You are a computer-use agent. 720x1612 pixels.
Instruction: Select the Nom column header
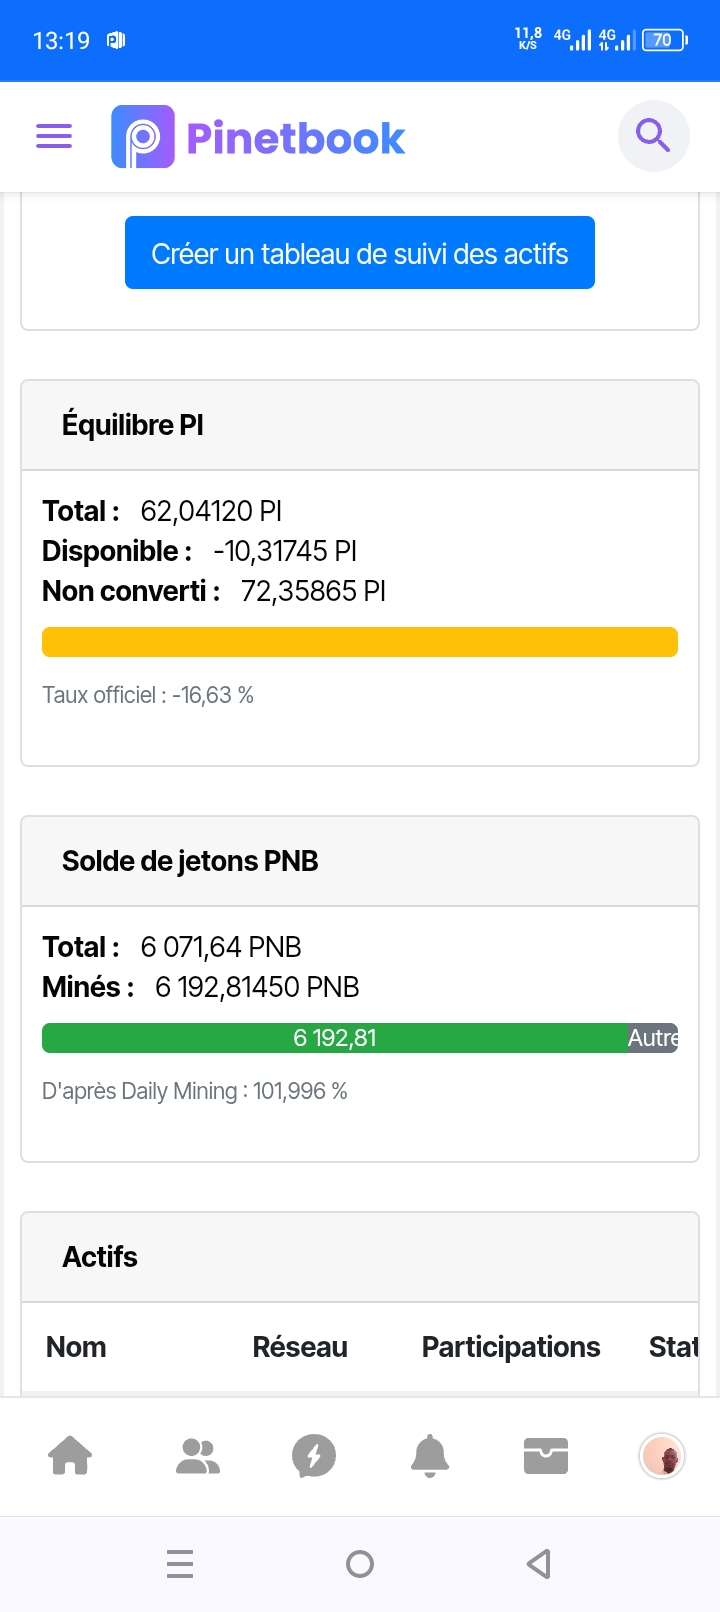coord(76,1347)
